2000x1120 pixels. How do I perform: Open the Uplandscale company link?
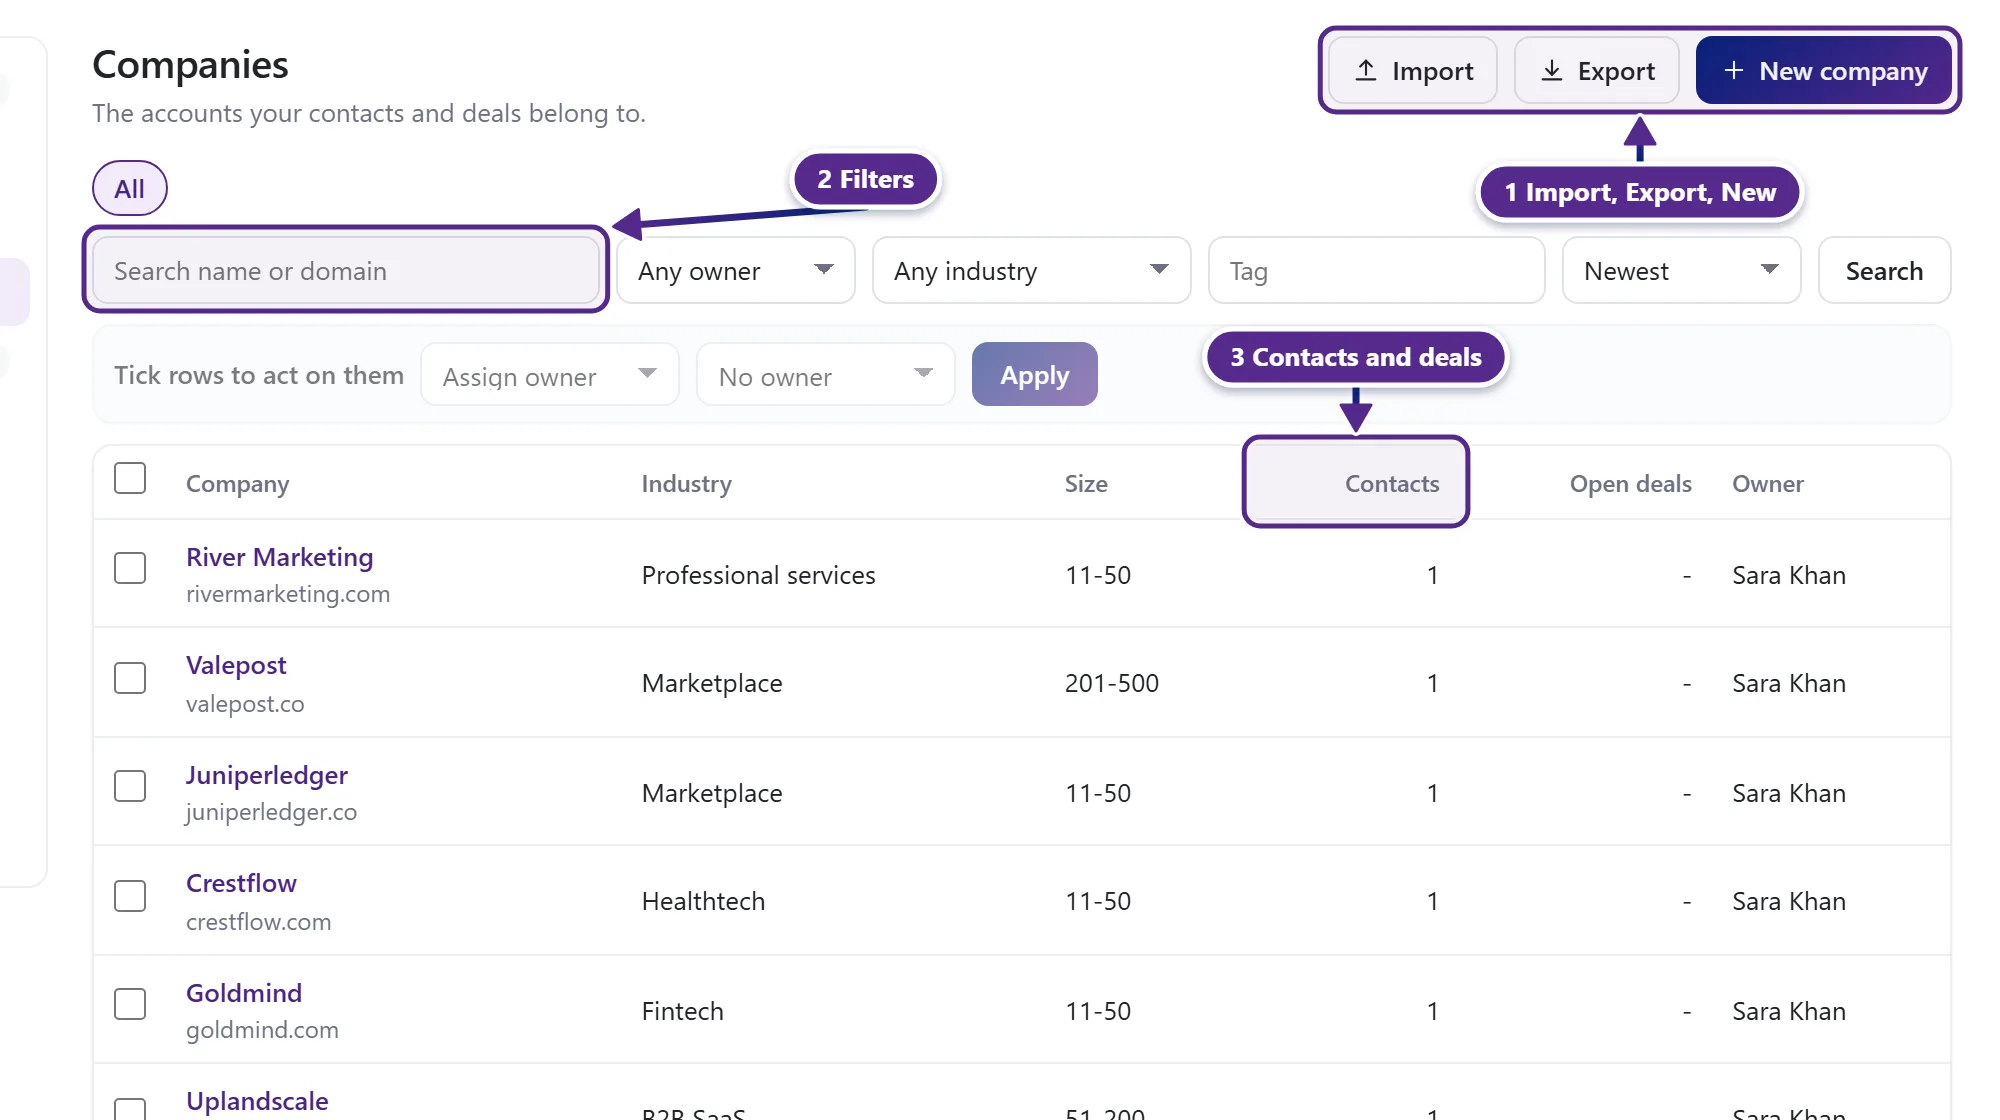click(x=257, y=1101)
